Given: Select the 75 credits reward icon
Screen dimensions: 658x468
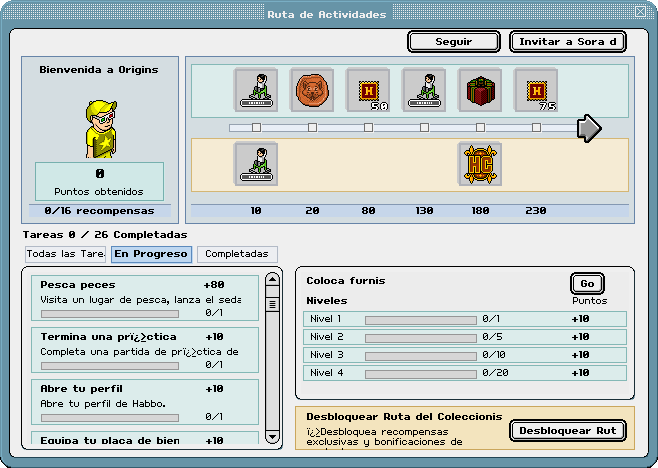Looking at the screenshot, I should [x=536, y=90].
